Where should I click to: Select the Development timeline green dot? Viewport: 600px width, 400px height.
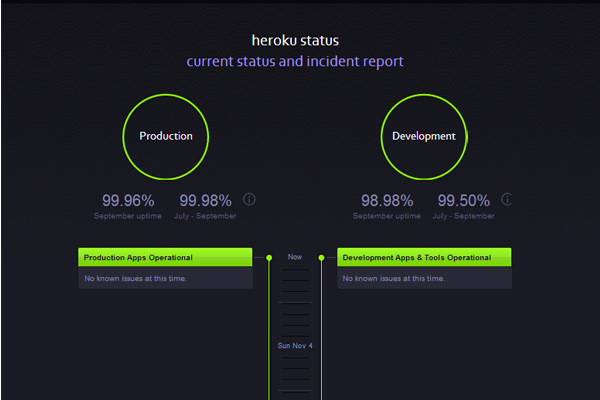pos(321,258)
